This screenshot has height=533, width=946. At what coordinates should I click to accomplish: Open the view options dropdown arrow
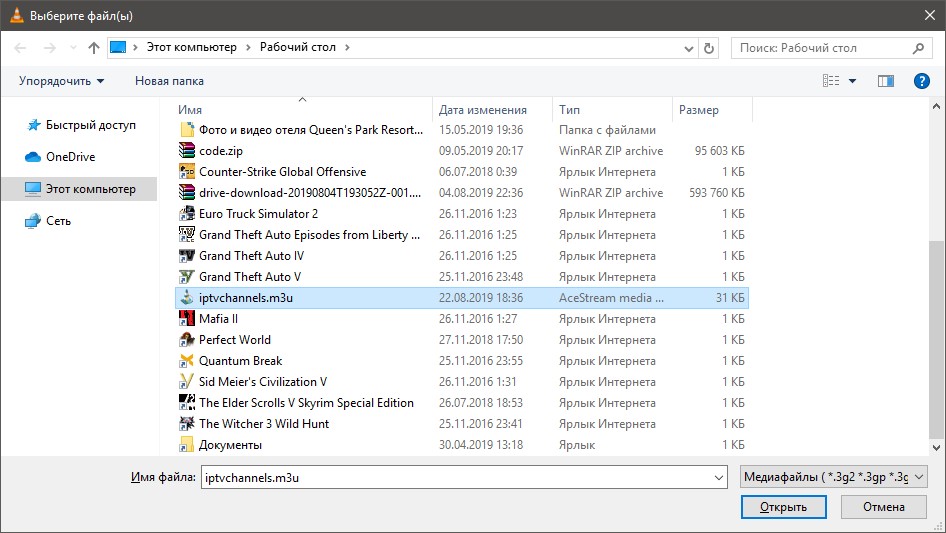(x=852, y=81)
